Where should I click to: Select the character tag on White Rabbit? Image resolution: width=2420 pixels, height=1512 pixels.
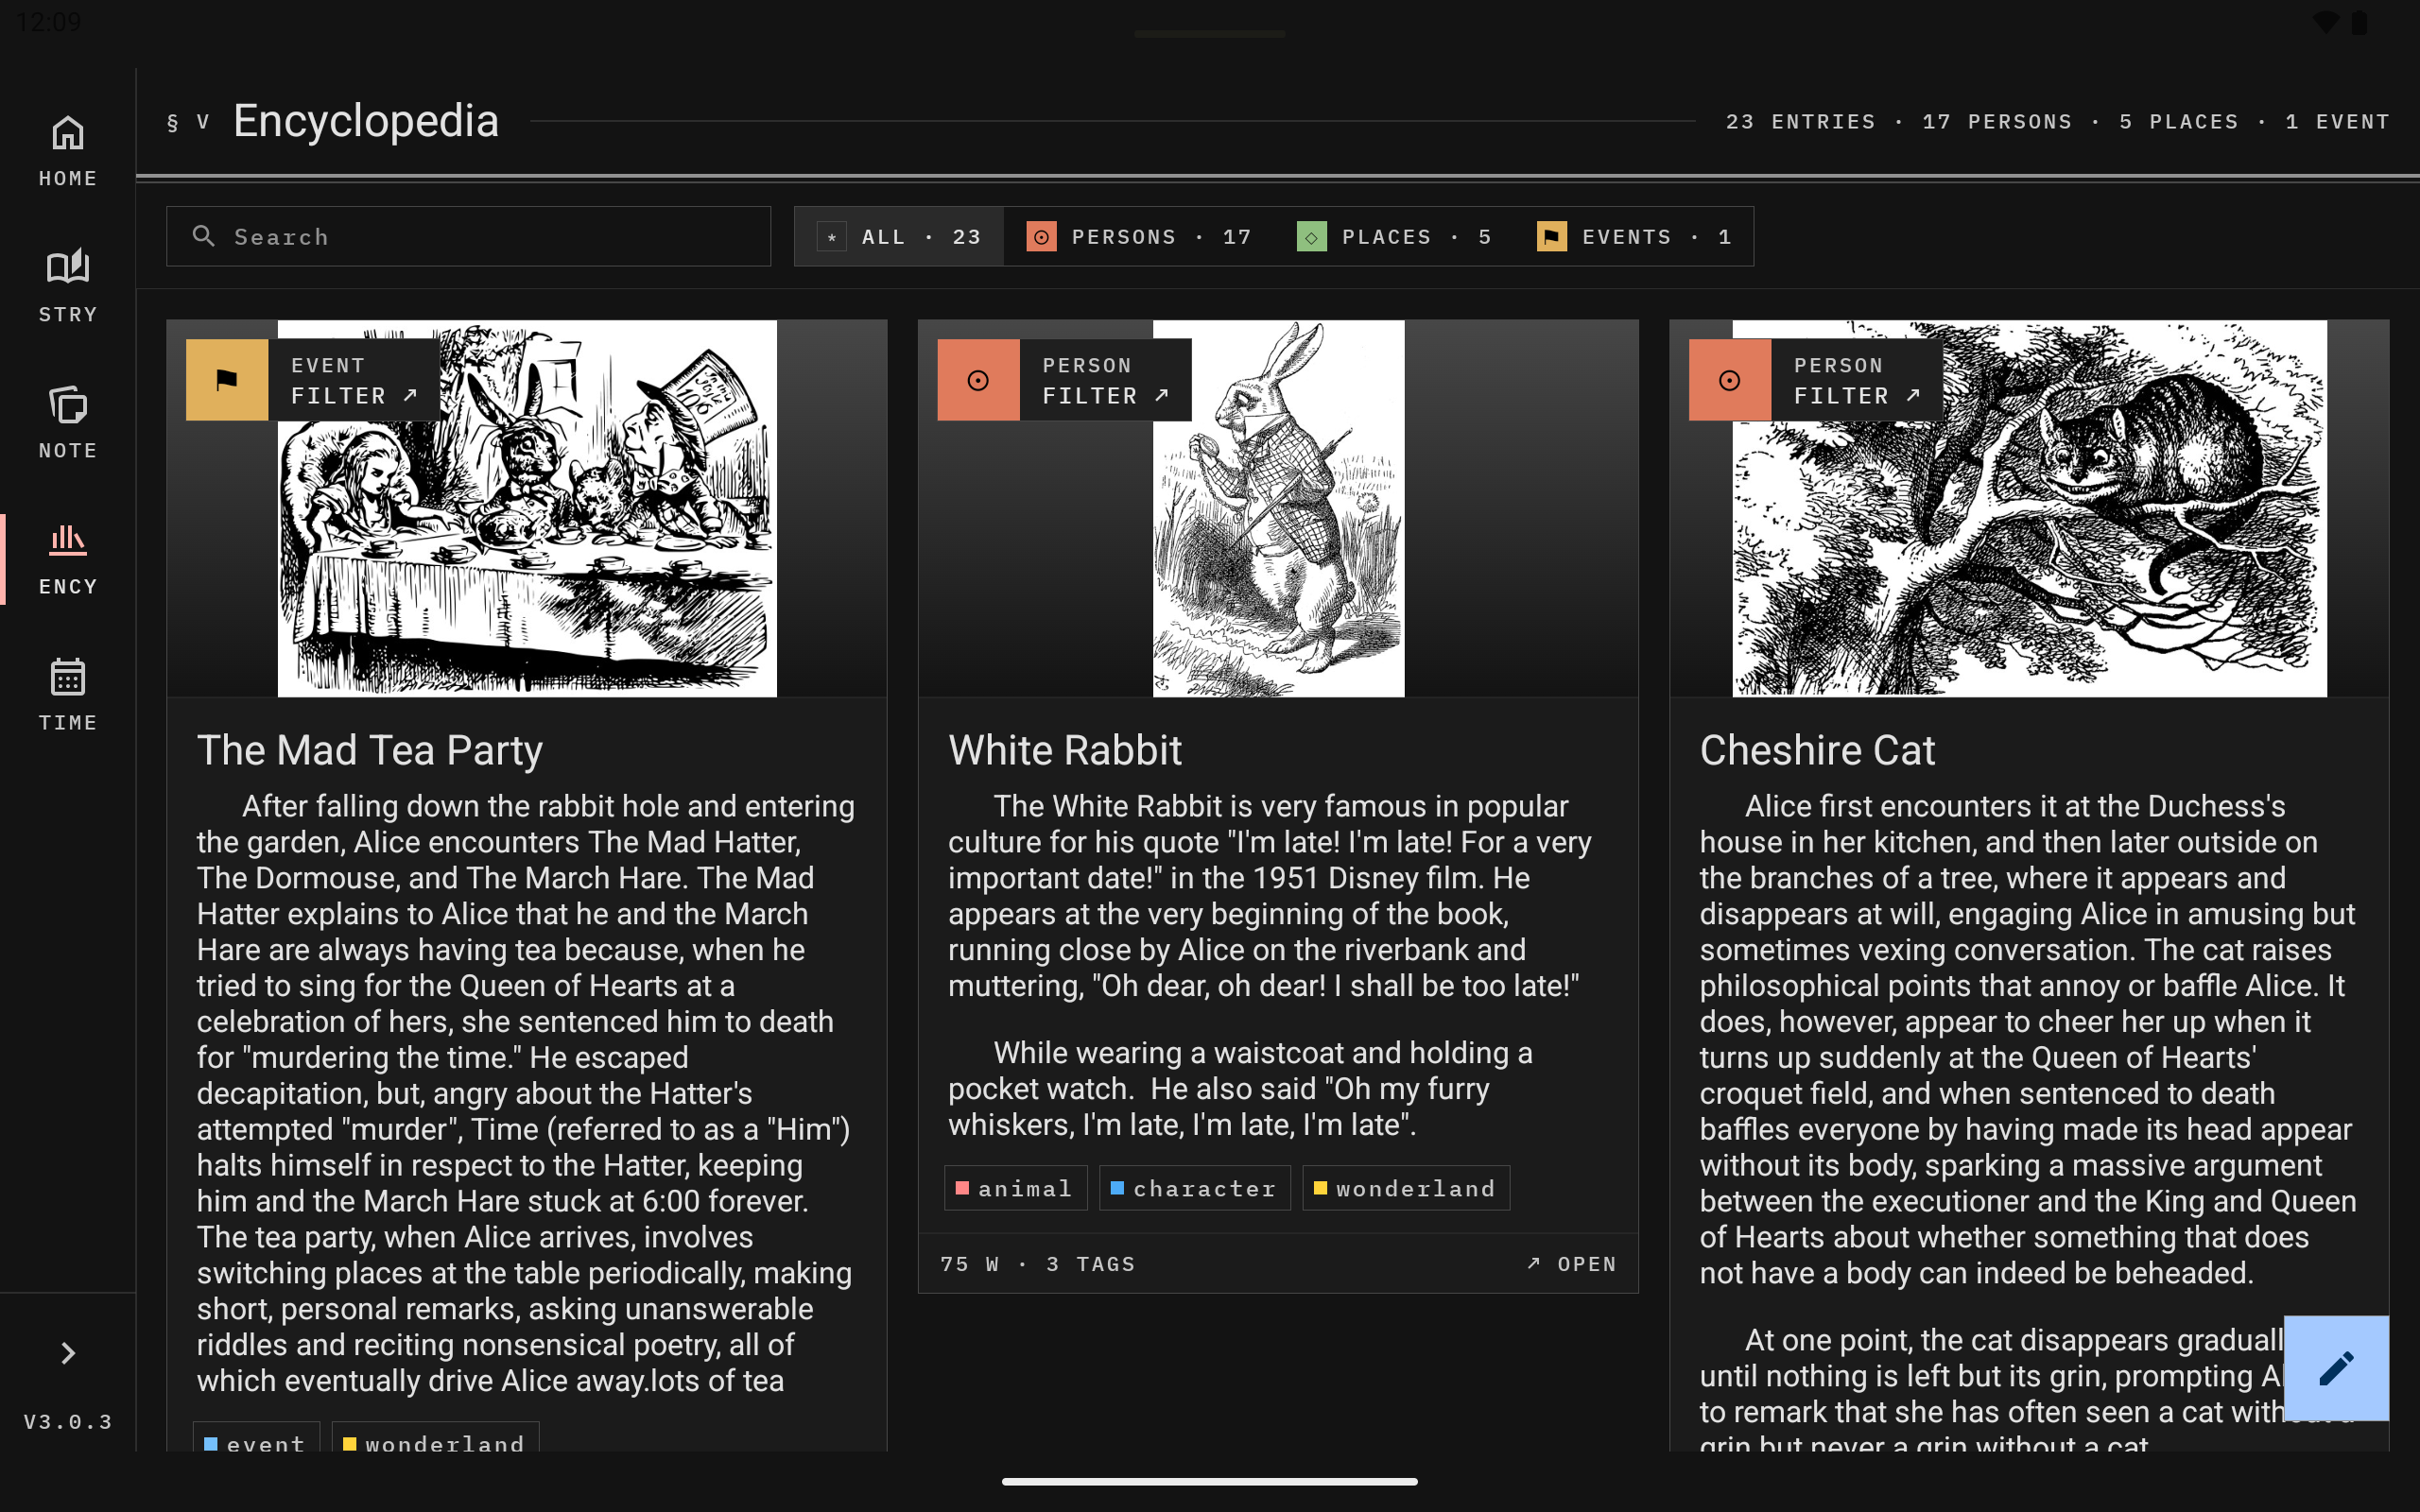pyautogui.click(x=1194, y=1188)
